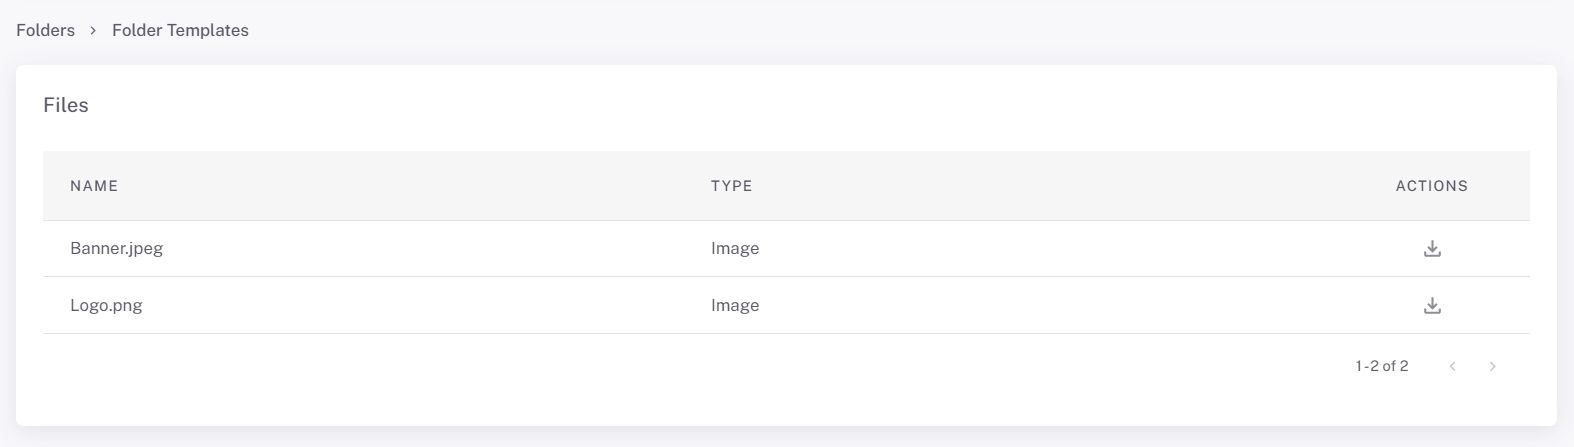Sort by the NAME column header
Screen dimensions: 1574x447
tap(94, 186)
